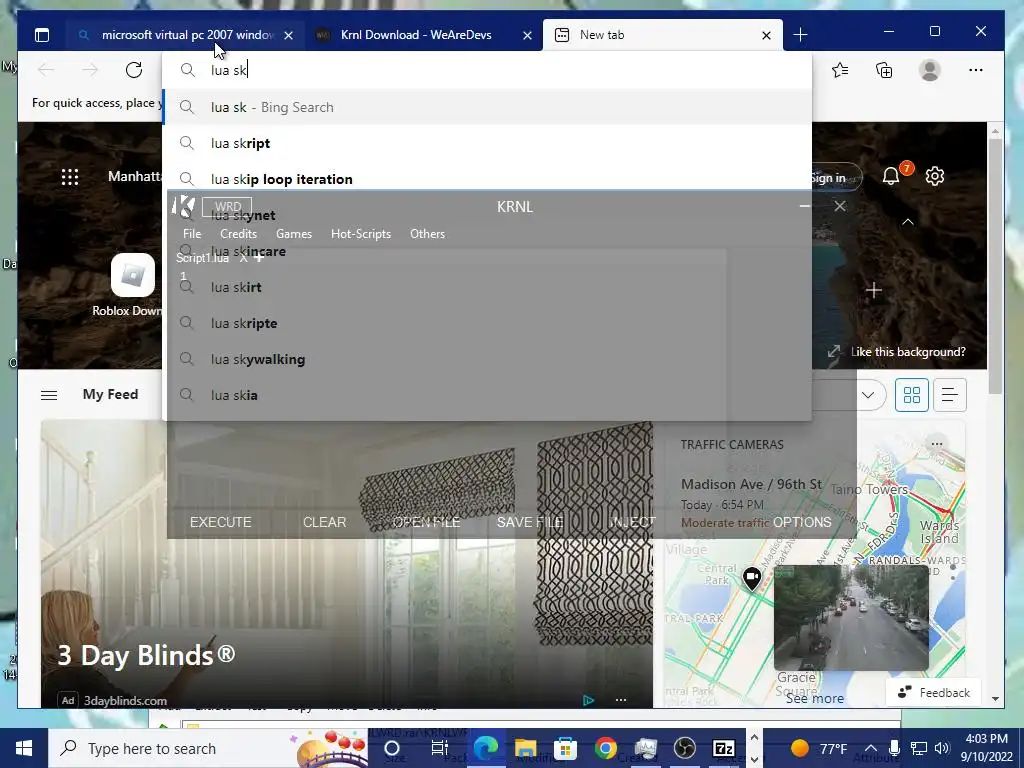Screen dimensions: 1024x768
Task: Open Edge Settings and more ellipsis
Action: point(976,70)
